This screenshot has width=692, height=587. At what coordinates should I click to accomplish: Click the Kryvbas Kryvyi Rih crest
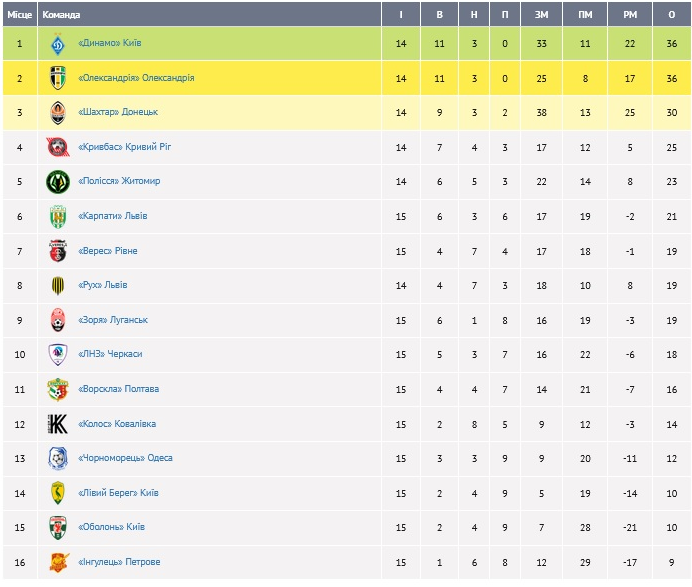click(x=58, y=147)
